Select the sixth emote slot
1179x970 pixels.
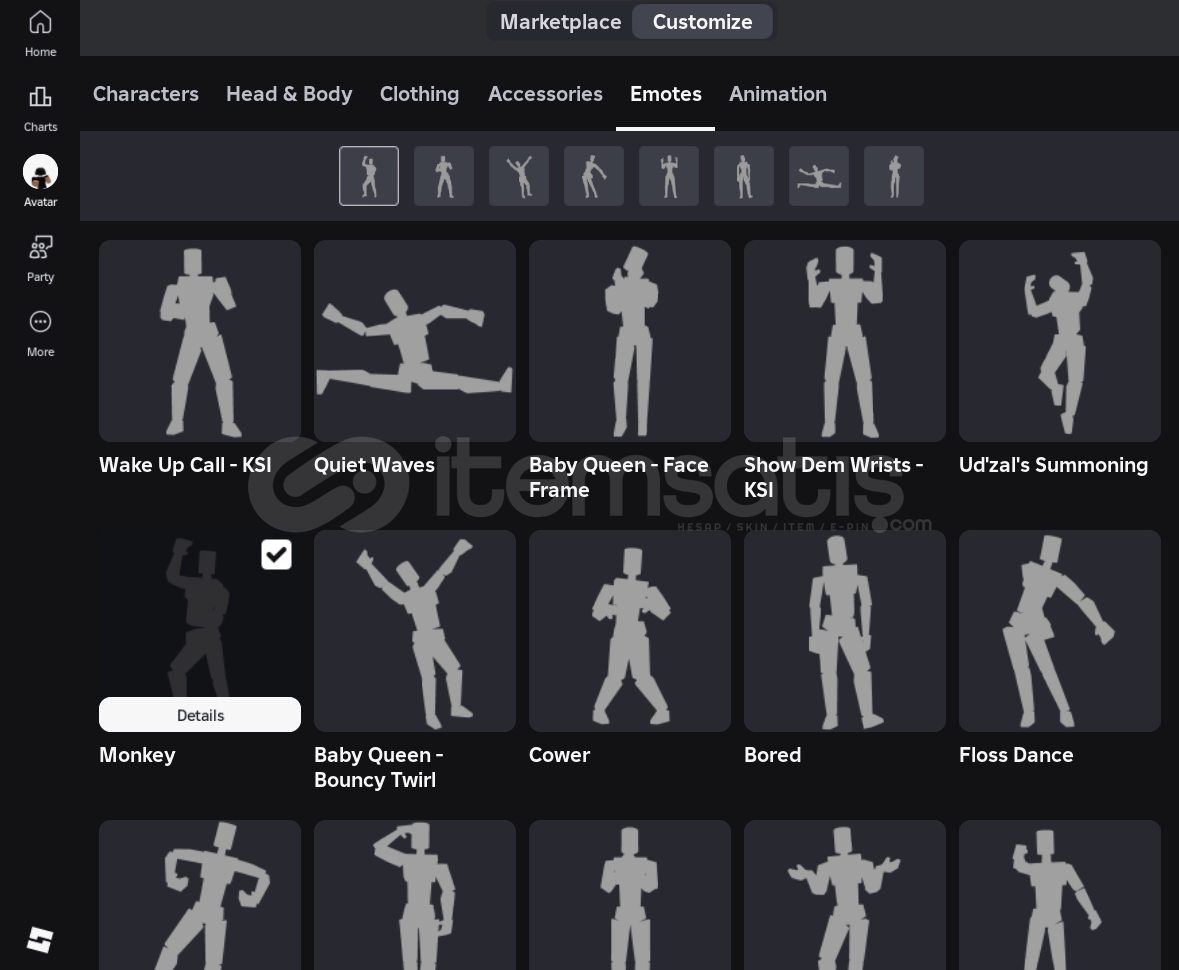(744, 176)
